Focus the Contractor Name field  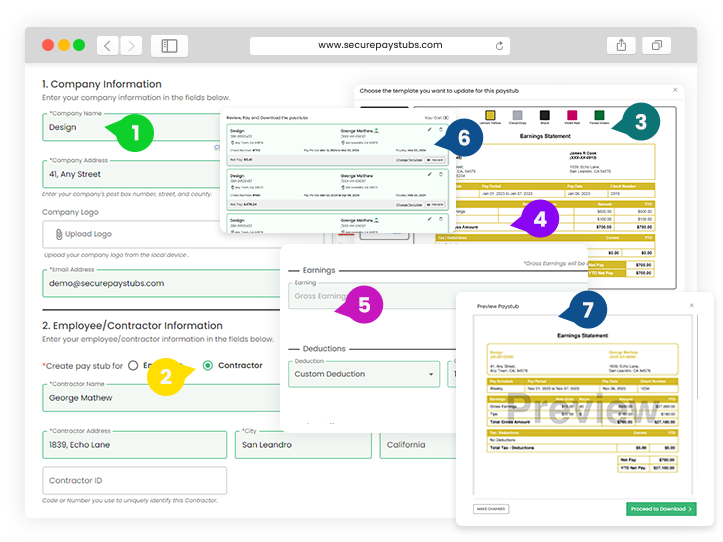pyautogui.click(x=161, y=398)
